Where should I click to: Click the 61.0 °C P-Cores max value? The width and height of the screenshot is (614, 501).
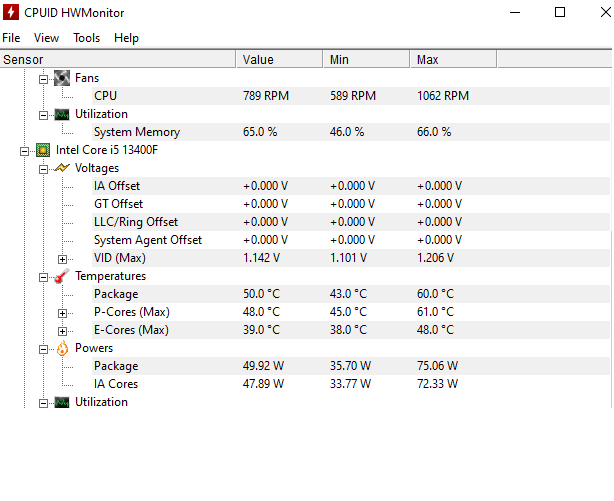pos(435,312)
